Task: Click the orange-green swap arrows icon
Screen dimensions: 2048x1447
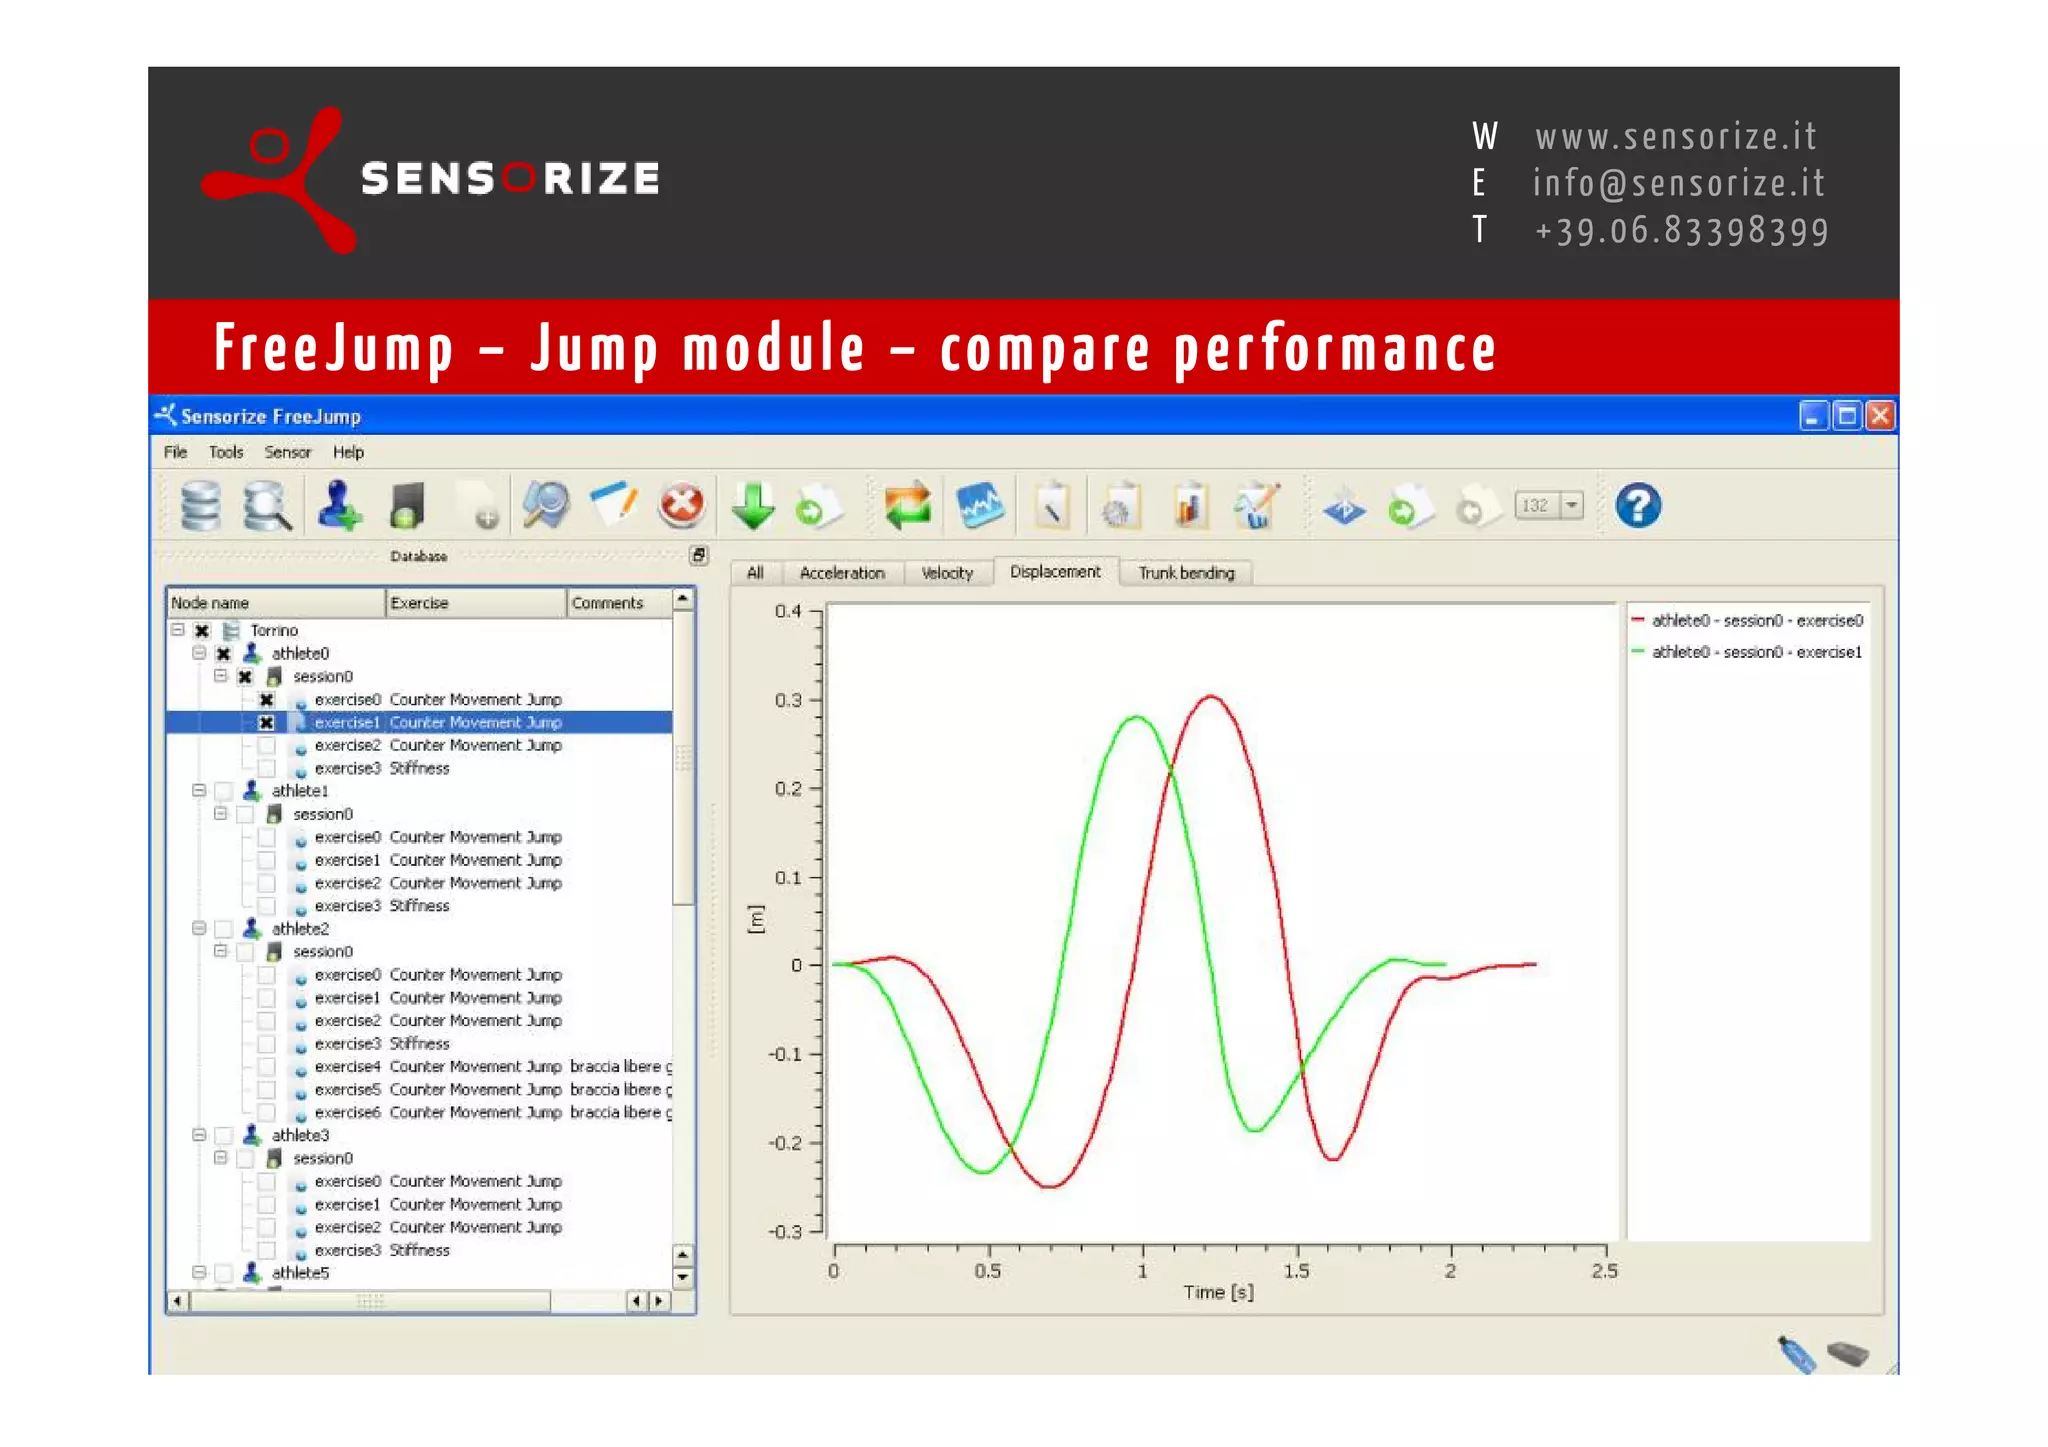Action: pos(908,505)
